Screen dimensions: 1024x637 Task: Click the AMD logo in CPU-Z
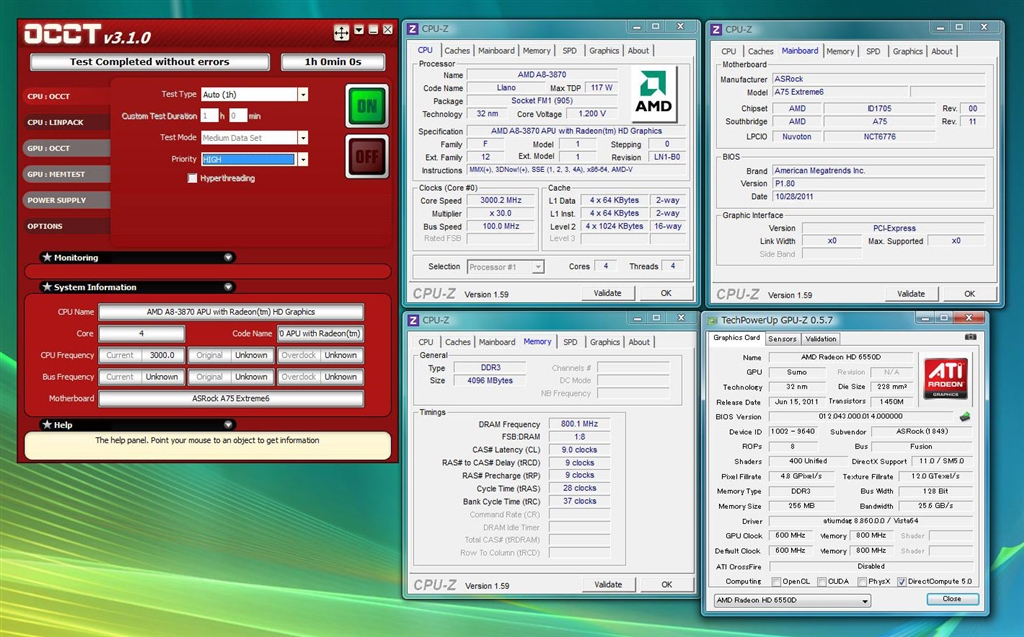[x=654, y=94]
